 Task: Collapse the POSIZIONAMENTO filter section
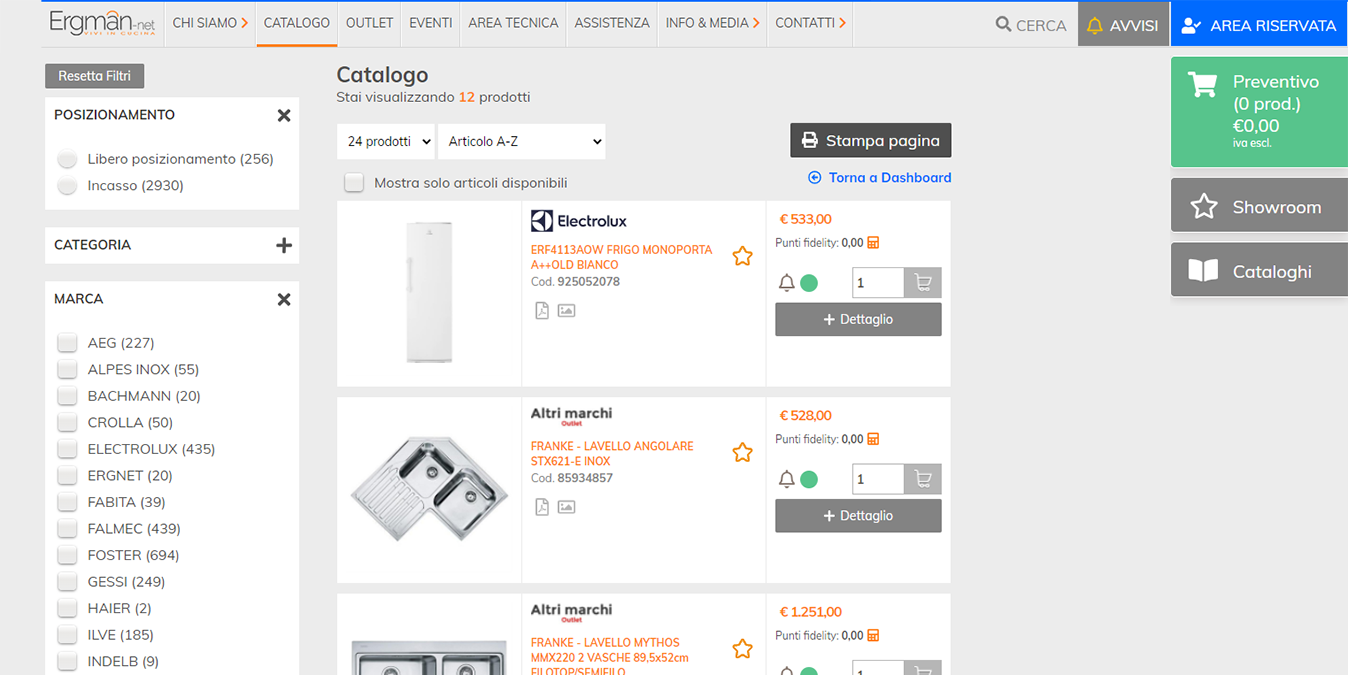click(284, 116)
